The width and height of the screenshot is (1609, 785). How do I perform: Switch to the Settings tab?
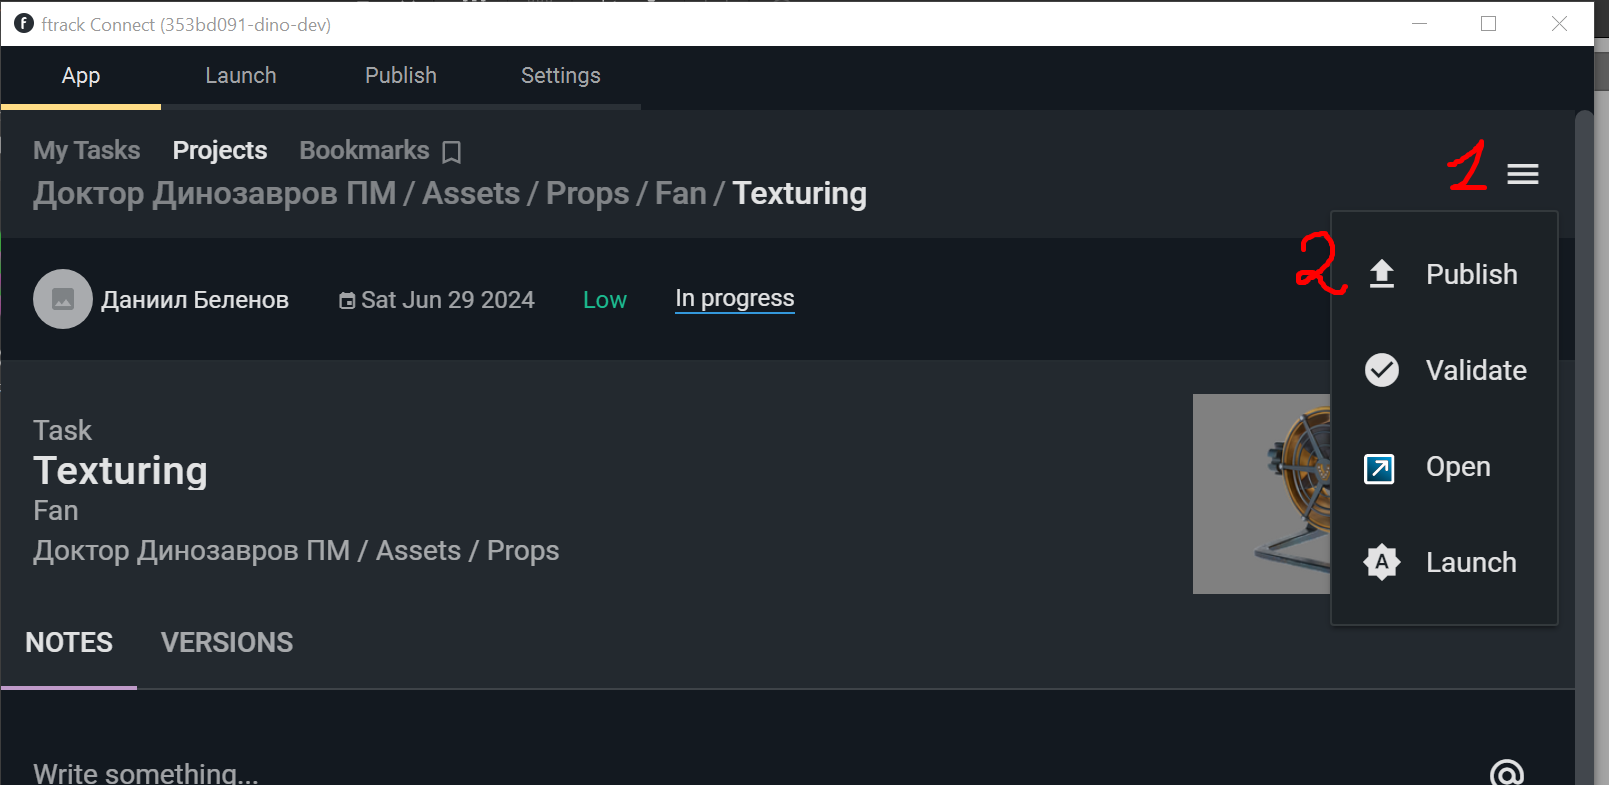click(x=561, y=76)
